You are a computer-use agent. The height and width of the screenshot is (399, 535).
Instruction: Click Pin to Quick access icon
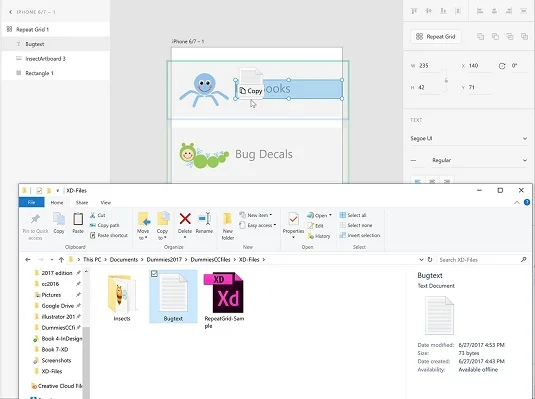click(x=35, y=219)
